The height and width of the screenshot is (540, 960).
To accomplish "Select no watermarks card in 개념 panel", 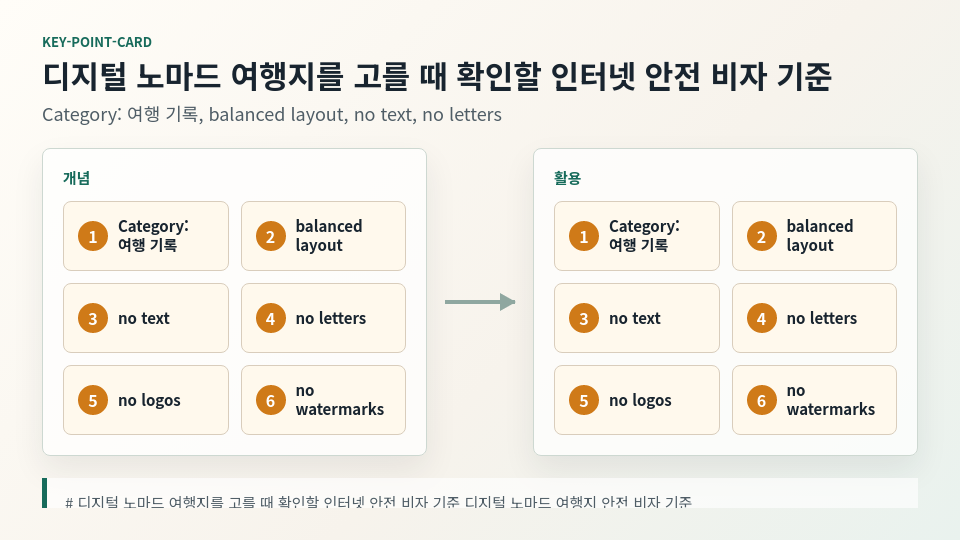I will coord(323,400).
